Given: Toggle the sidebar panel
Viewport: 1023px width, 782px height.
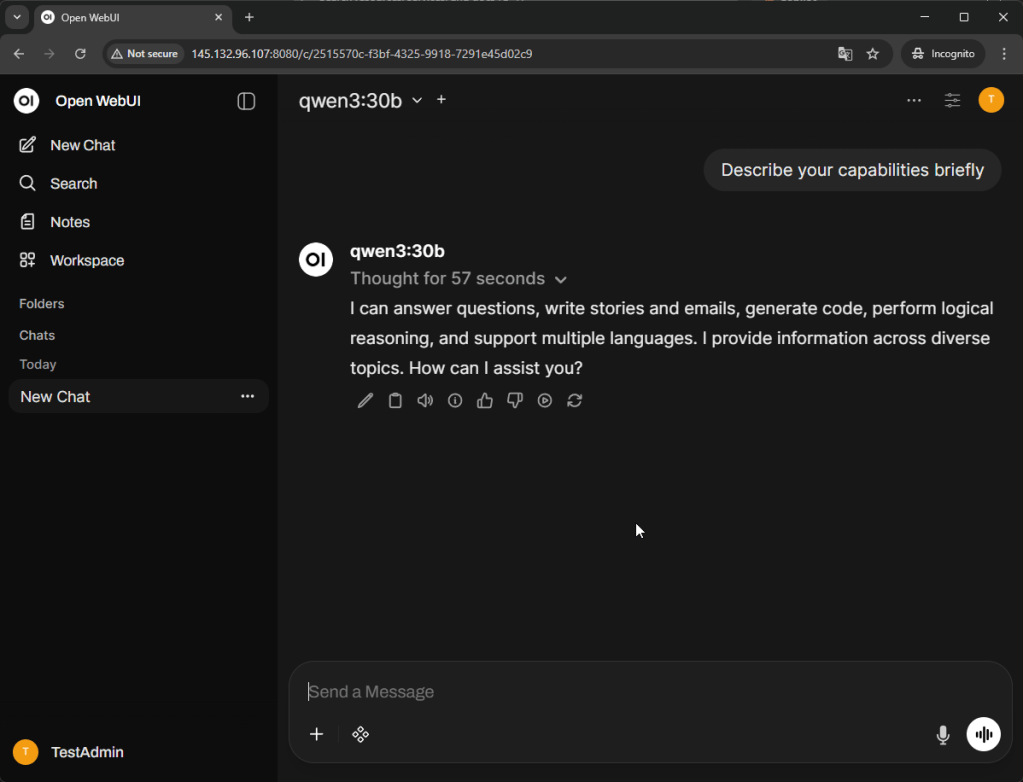Looking at the screenshot, I should 246,101.
